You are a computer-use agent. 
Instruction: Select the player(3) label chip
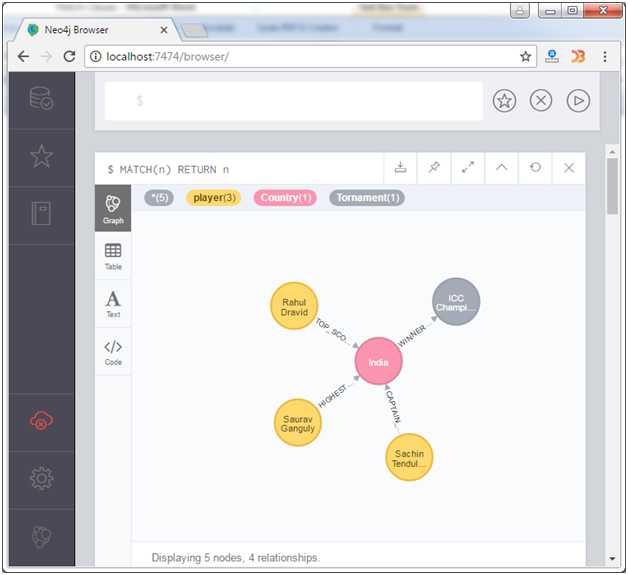214,198
